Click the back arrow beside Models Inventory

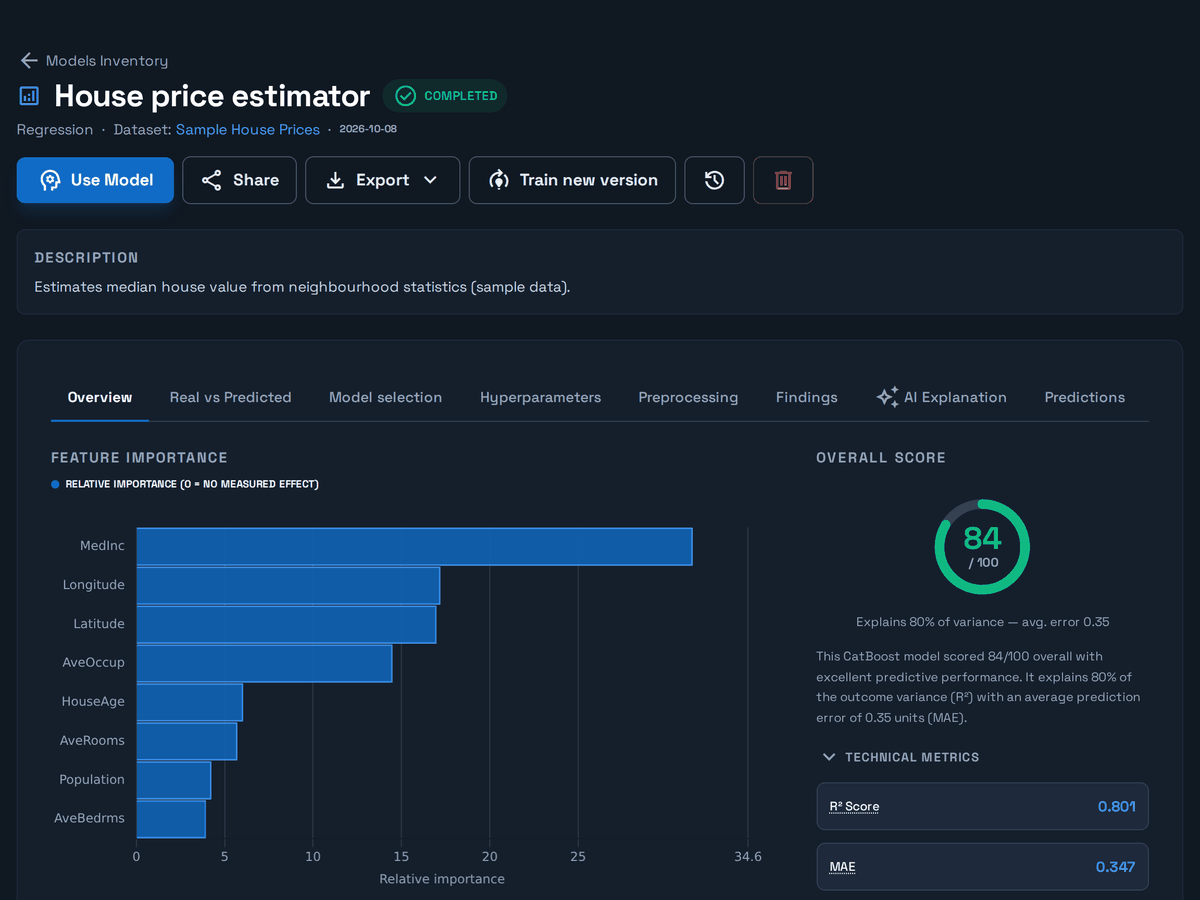click(28, 61)
